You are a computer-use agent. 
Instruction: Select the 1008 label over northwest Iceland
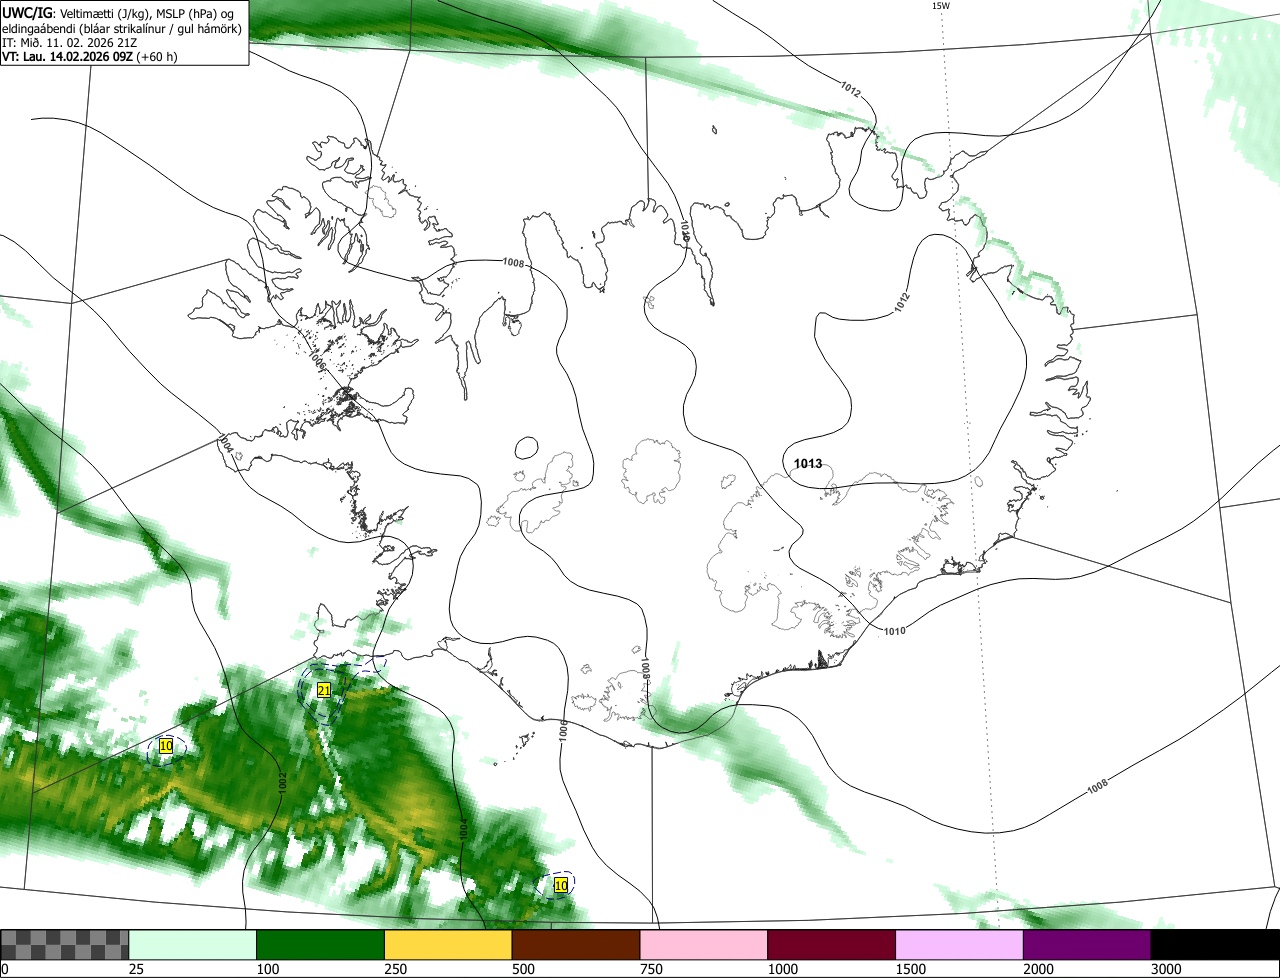[513, 262]
